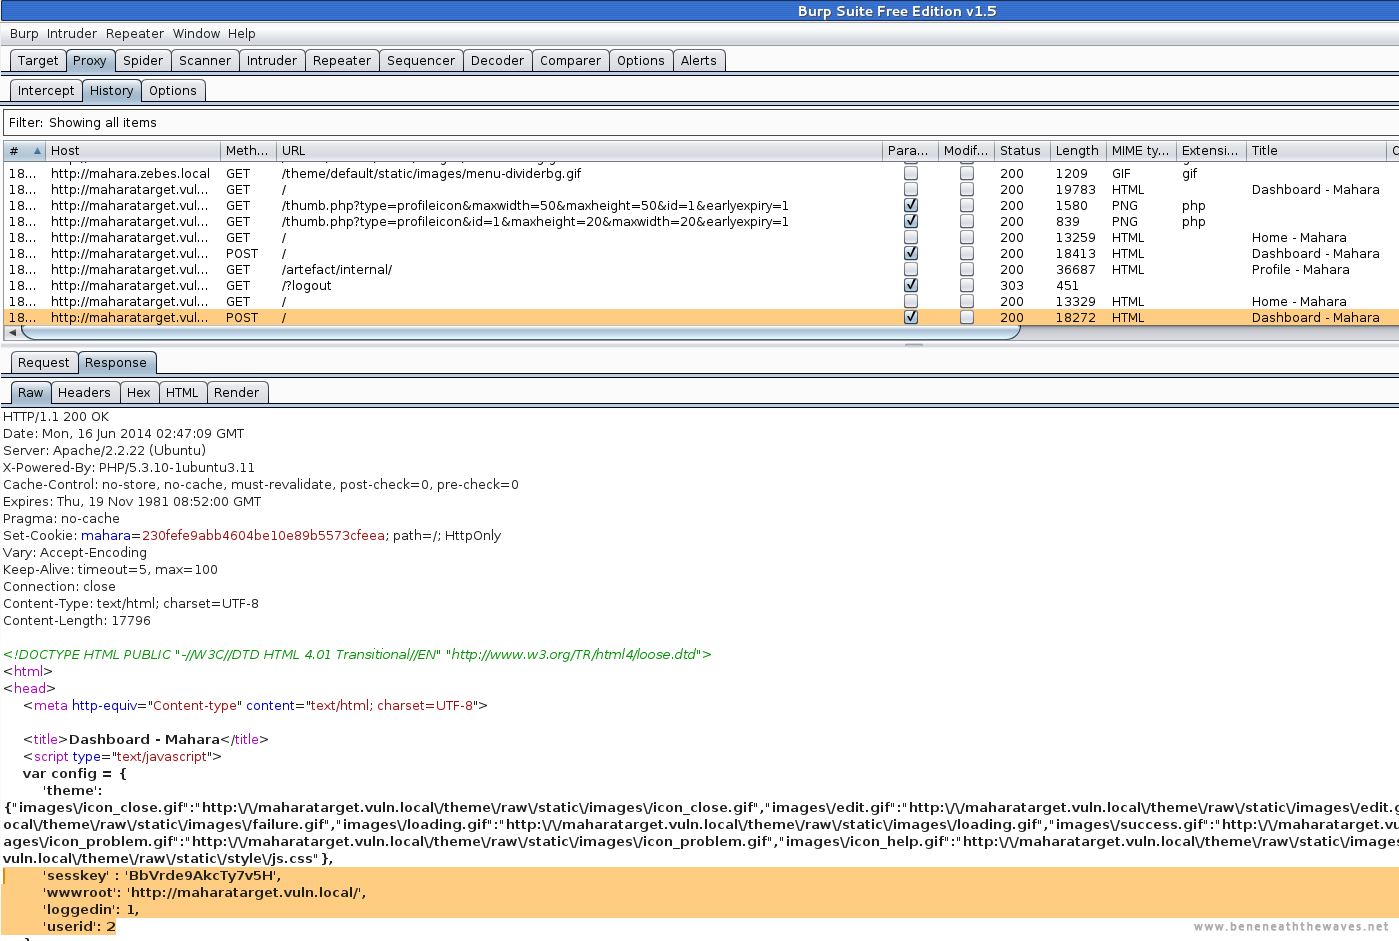Switch to the Sequencer tab
This screenshot has width=1399, height=941.
point(421,60)
